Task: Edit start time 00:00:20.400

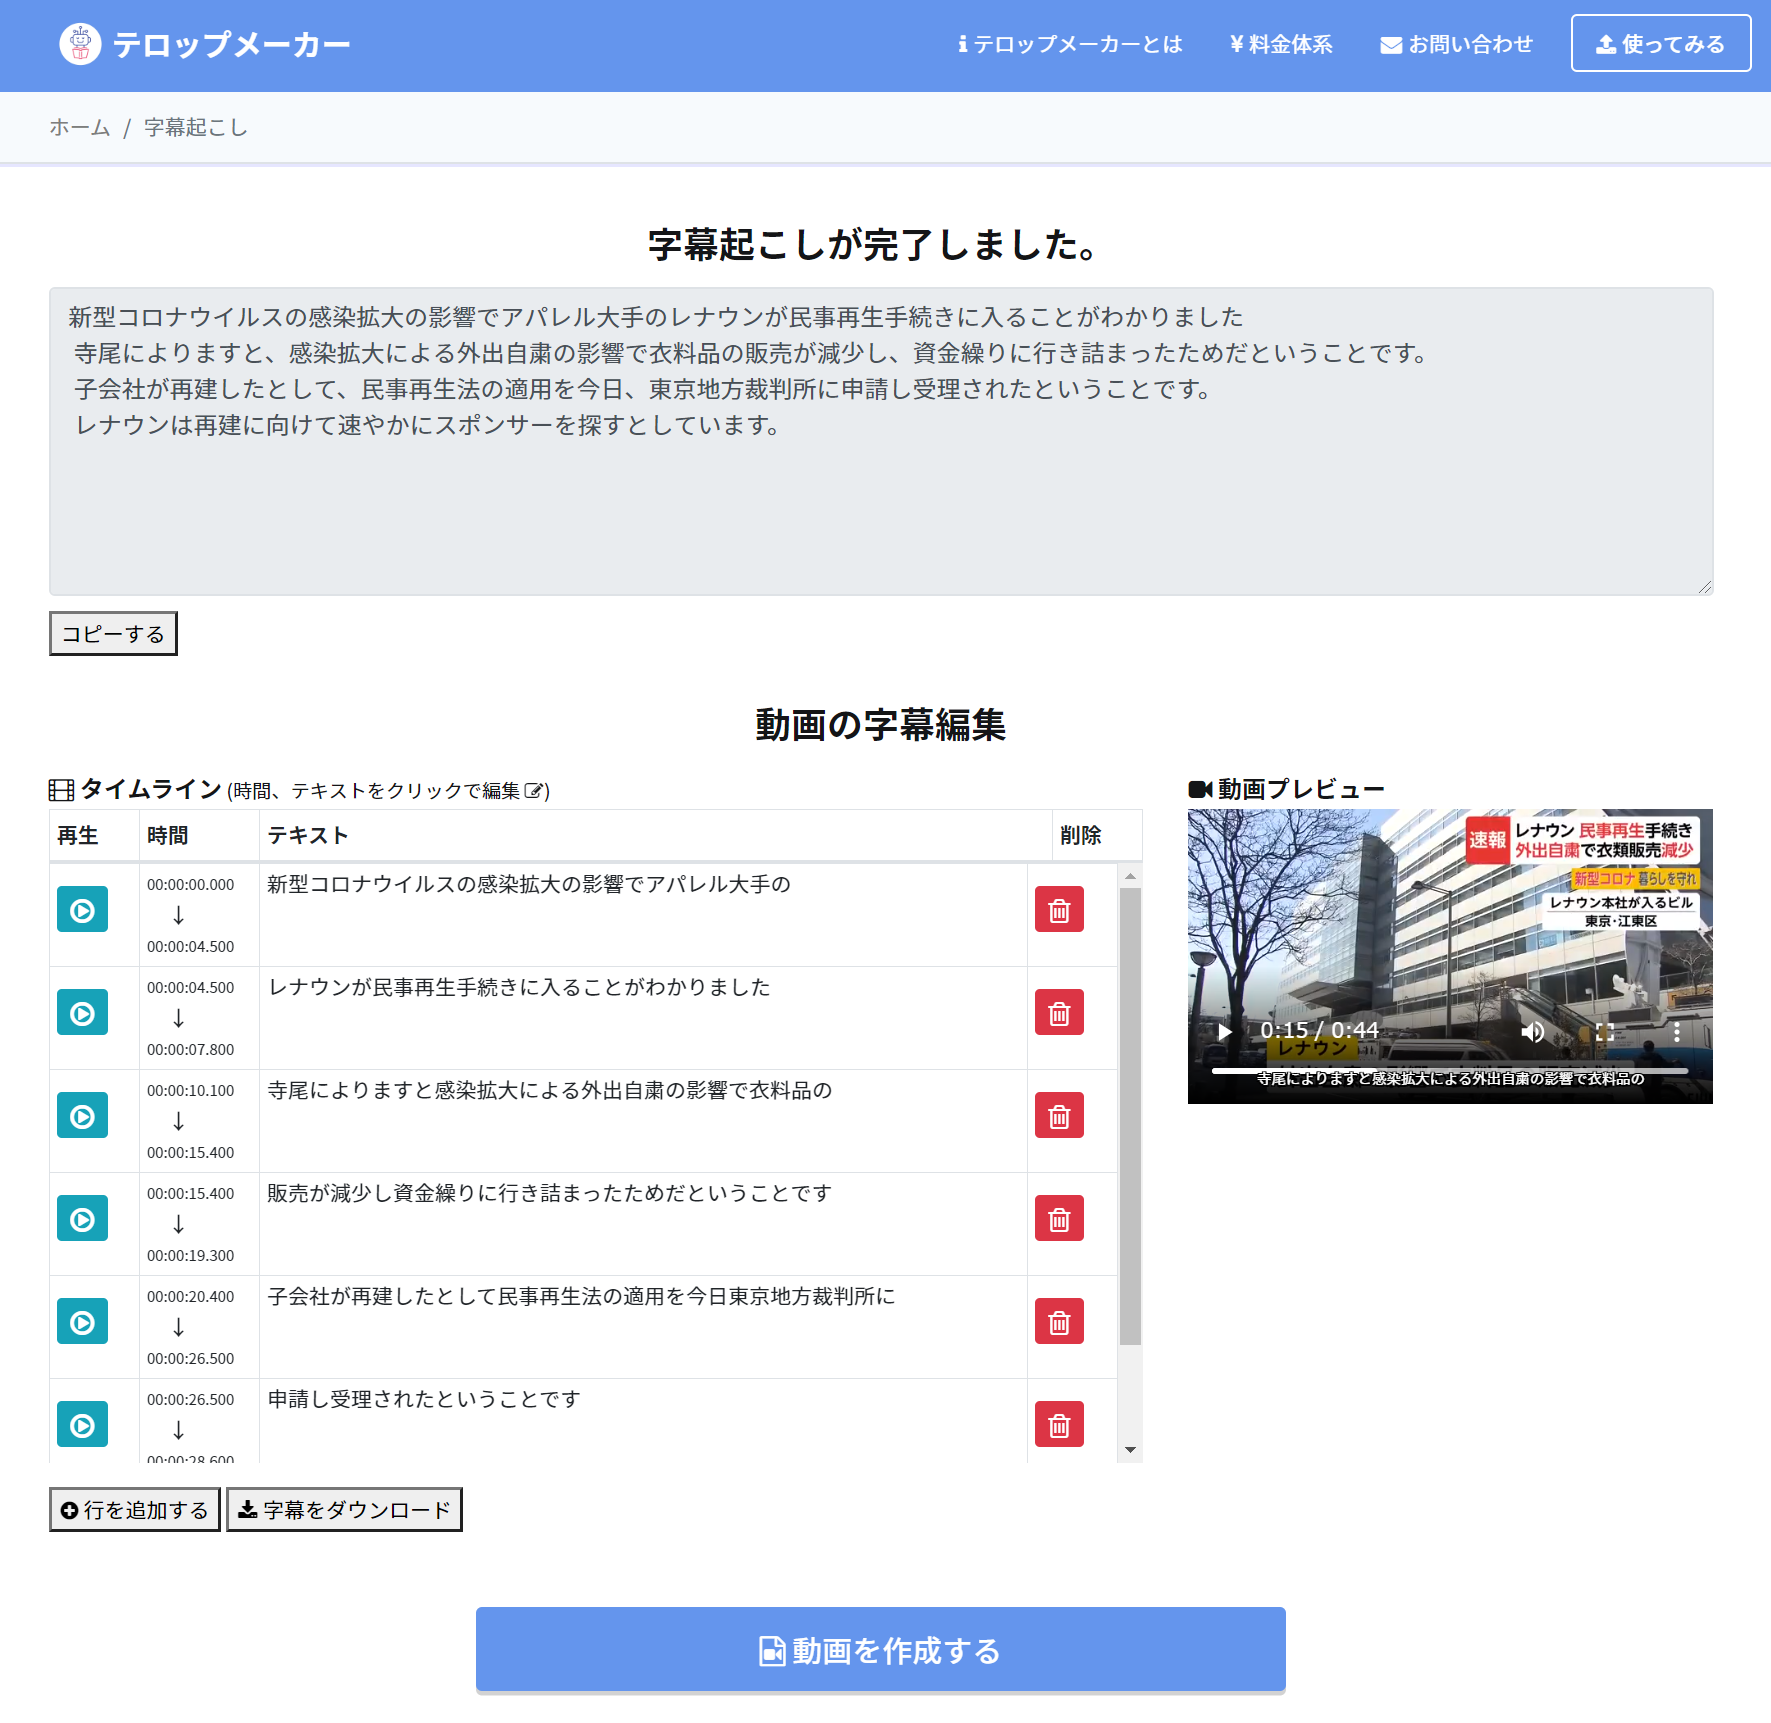Action: 191,1297
